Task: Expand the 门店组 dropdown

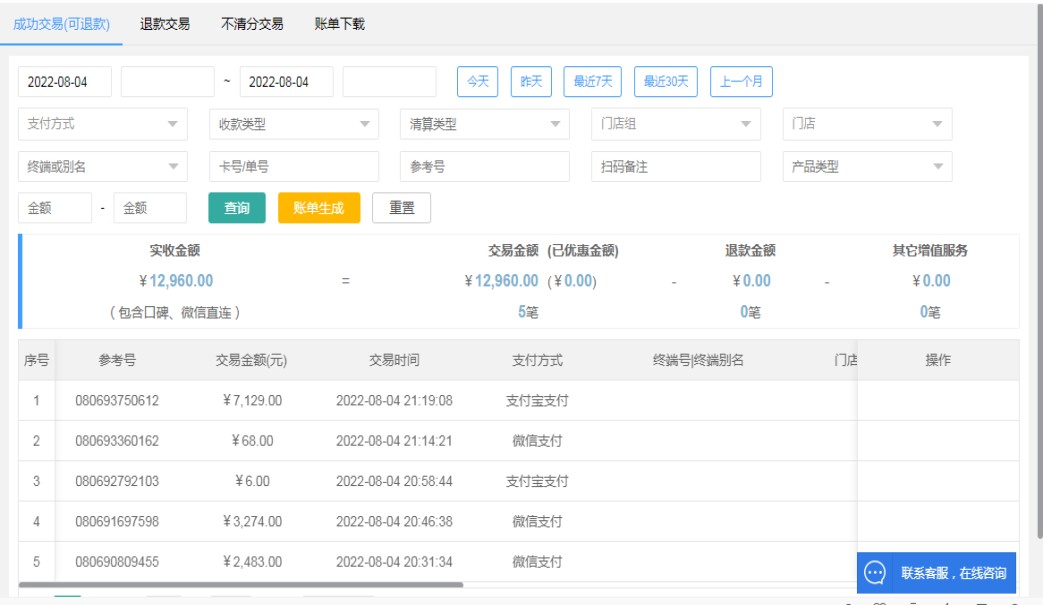Action: pos(675,124)
